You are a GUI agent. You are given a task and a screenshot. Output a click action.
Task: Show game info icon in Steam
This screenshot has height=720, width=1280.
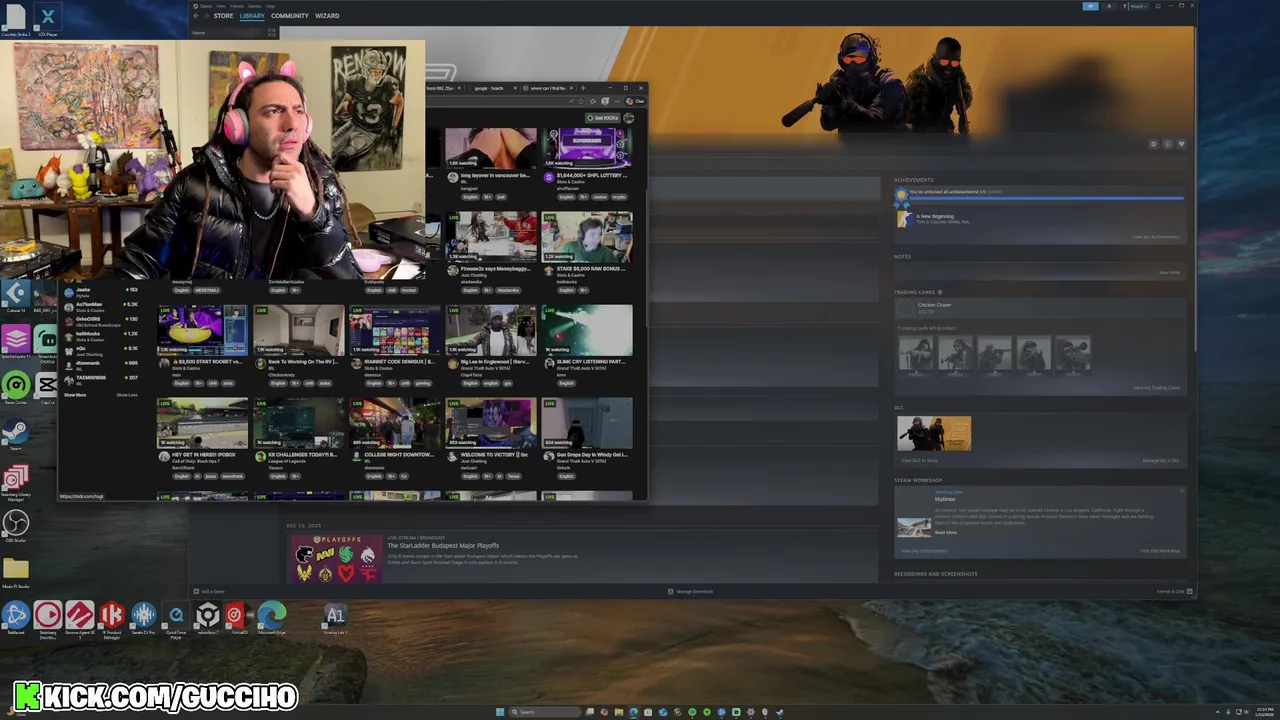(x=1167, y=144)
